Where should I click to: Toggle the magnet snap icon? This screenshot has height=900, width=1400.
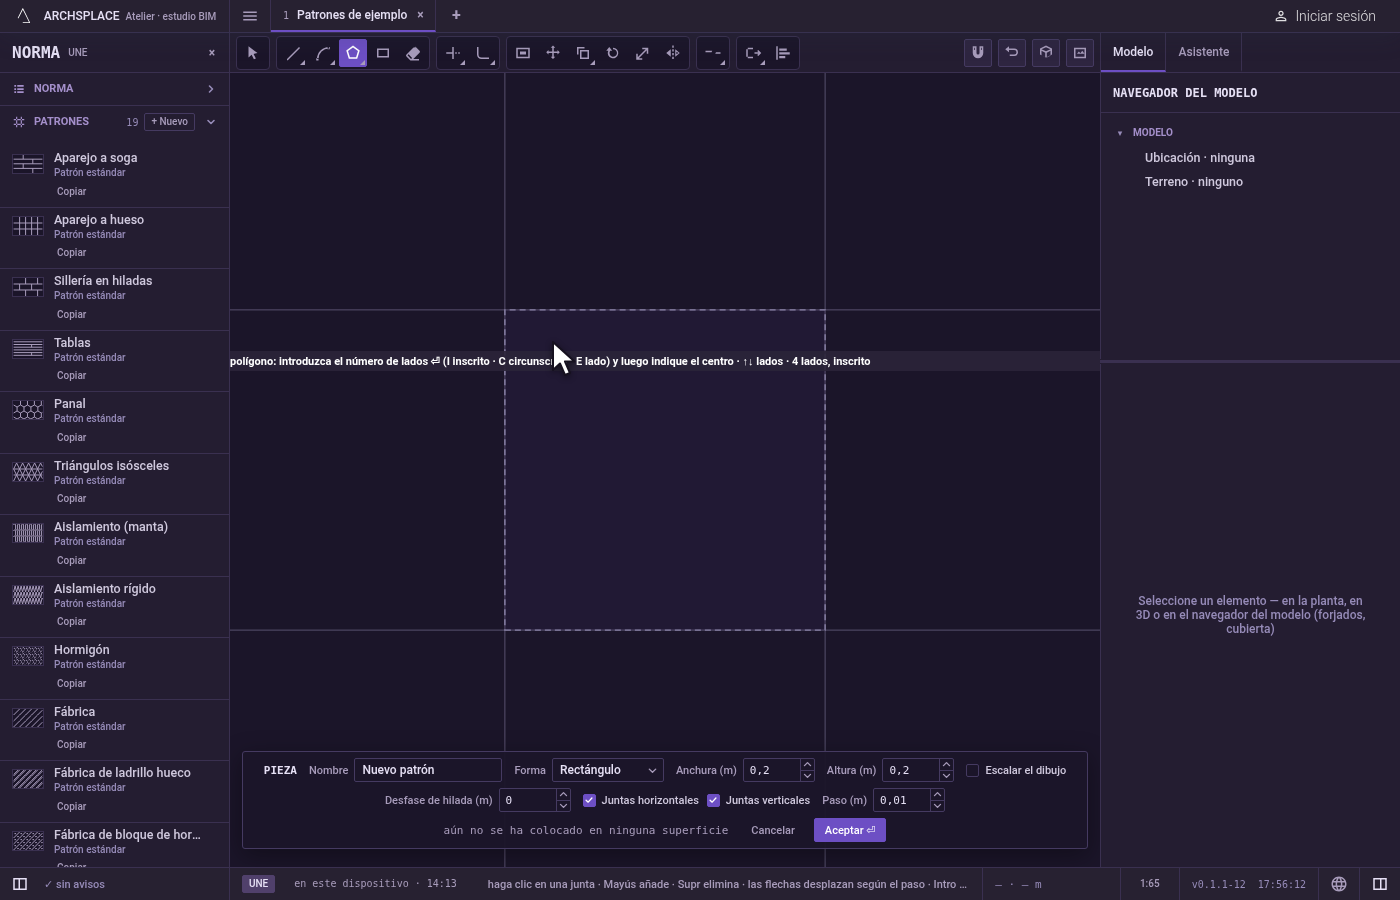coord(978,53)
